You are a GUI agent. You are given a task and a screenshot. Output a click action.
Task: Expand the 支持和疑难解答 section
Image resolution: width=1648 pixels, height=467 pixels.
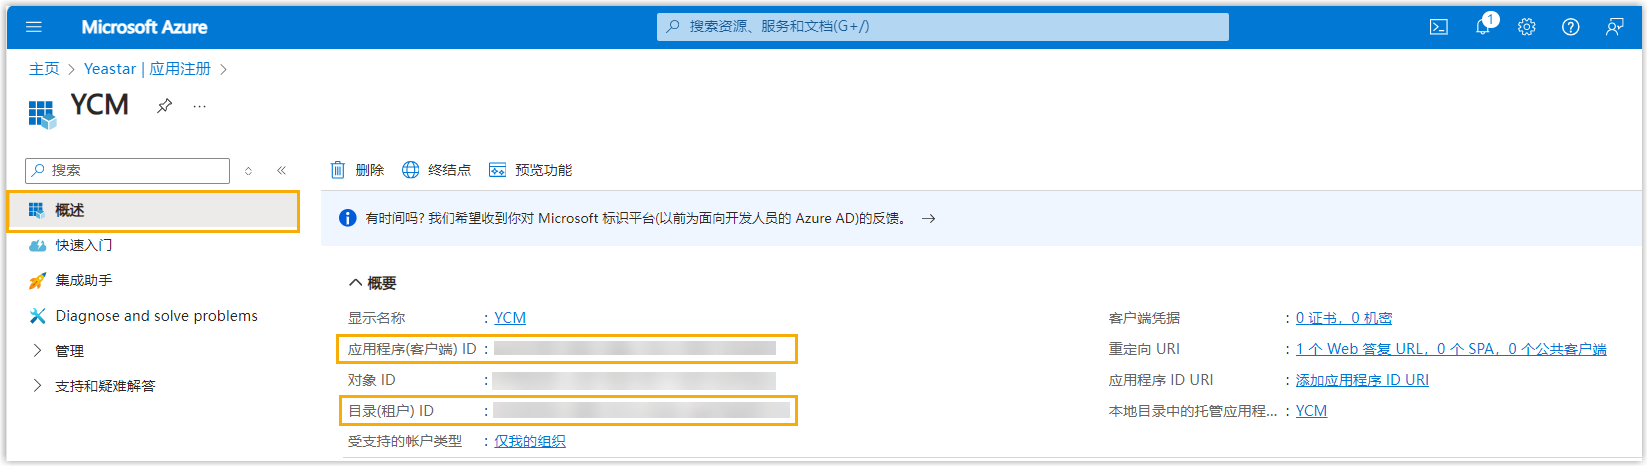tap(38, 386)
